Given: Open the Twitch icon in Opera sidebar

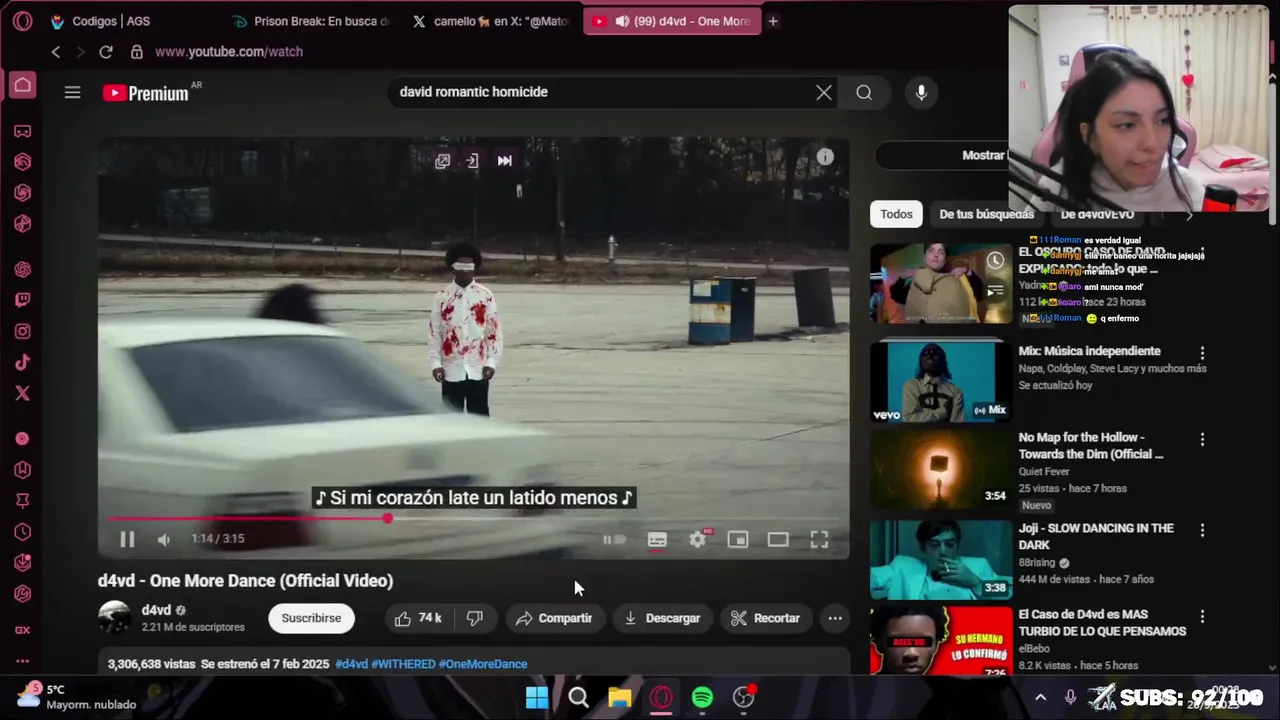Looking at the screenshot, I should tap(22, 300).
